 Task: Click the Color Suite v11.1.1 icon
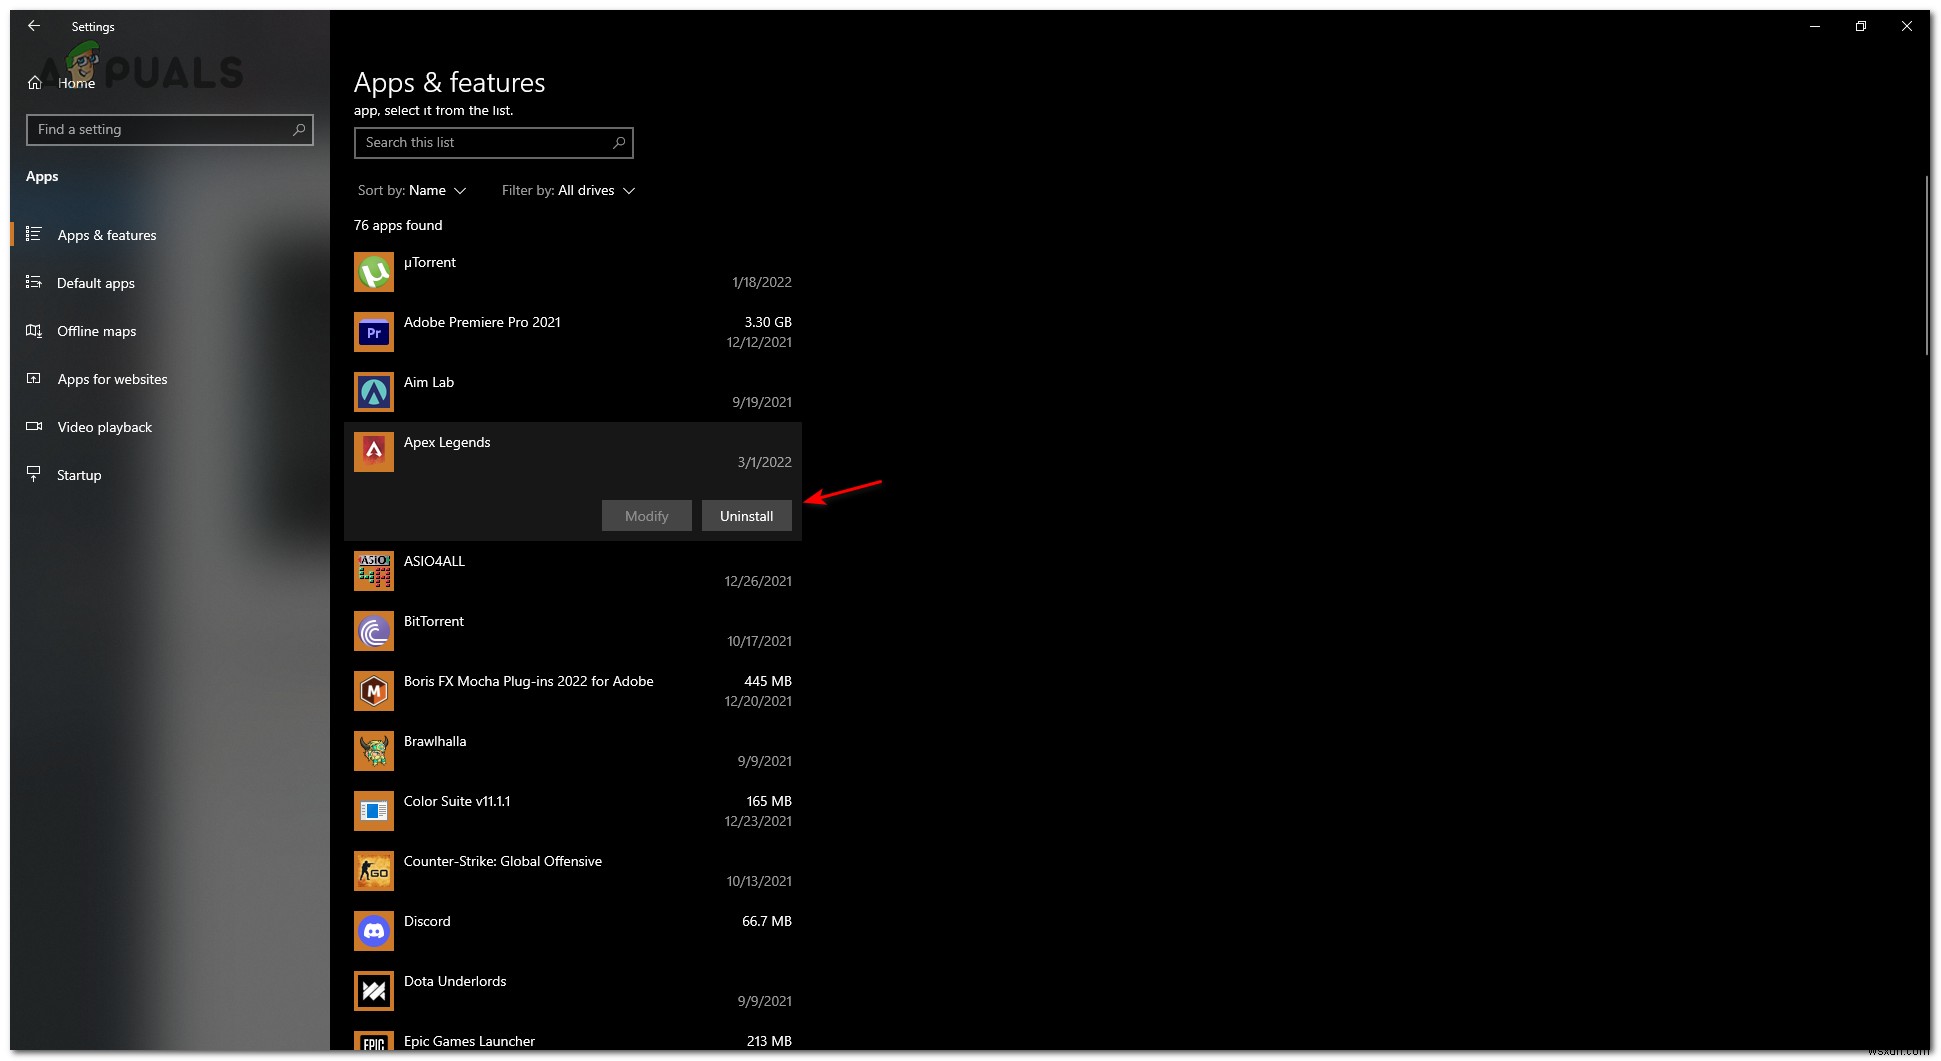(373, 811)
